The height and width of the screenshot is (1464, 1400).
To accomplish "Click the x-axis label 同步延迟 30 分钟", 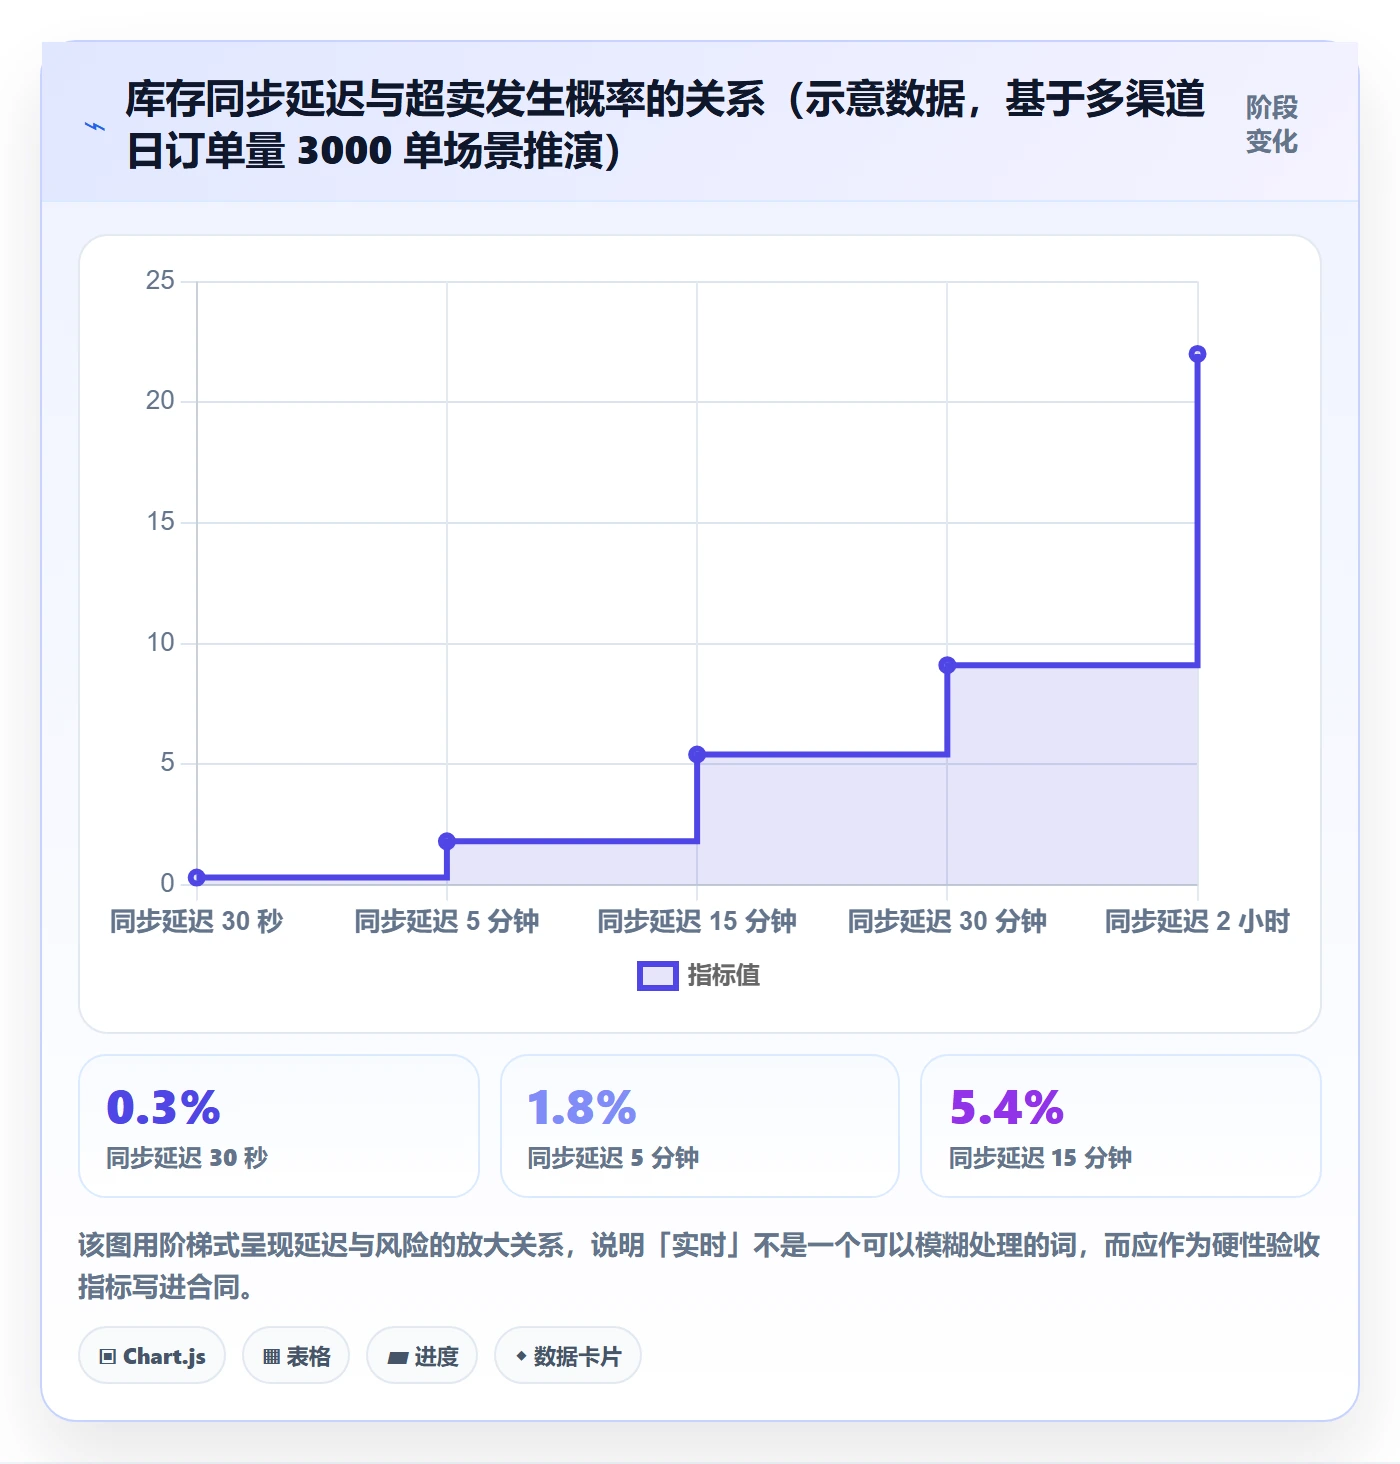I will coord(947,921).
